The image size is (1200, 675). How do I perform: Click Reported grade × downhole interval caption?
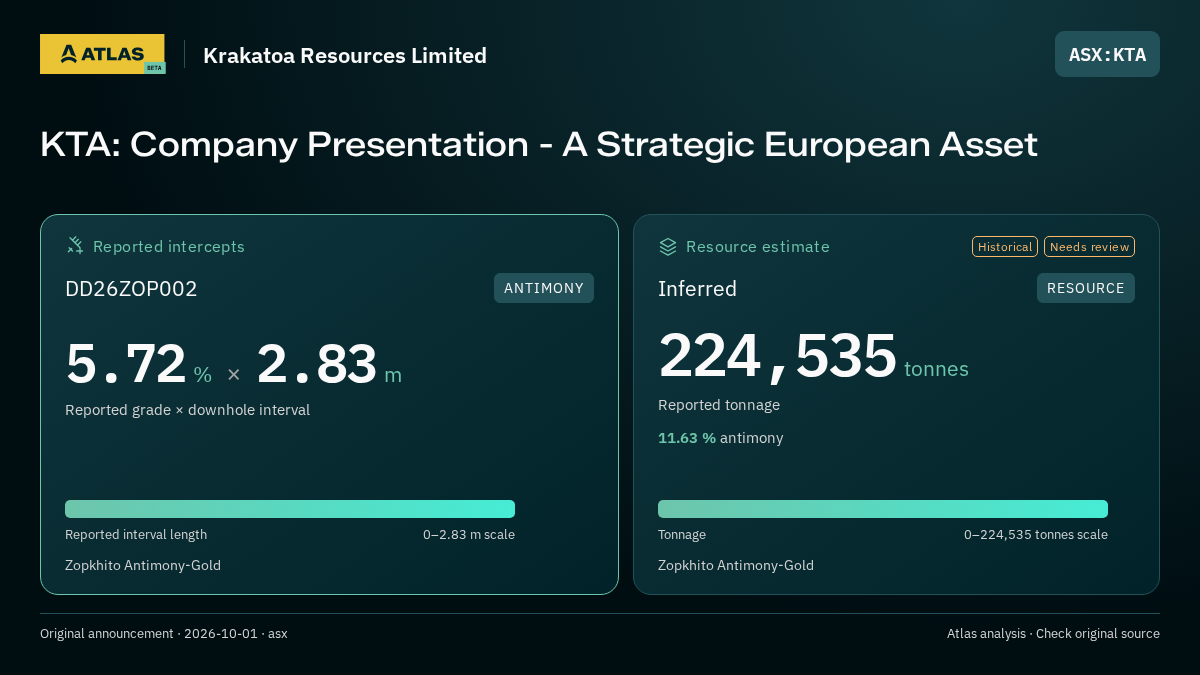point(187,410)
